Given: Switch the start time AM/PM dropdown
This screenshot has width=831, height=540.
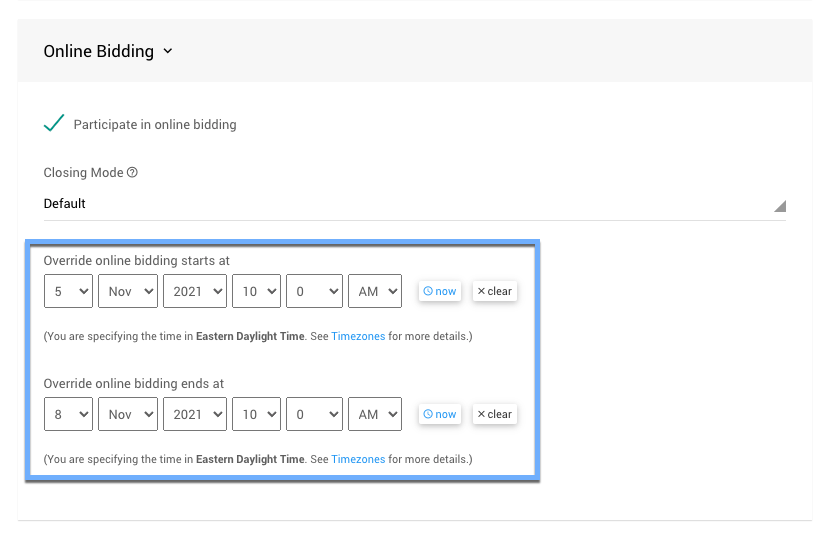Looking at the screenshot, I should pyautogui.click(x=374, y=291).
